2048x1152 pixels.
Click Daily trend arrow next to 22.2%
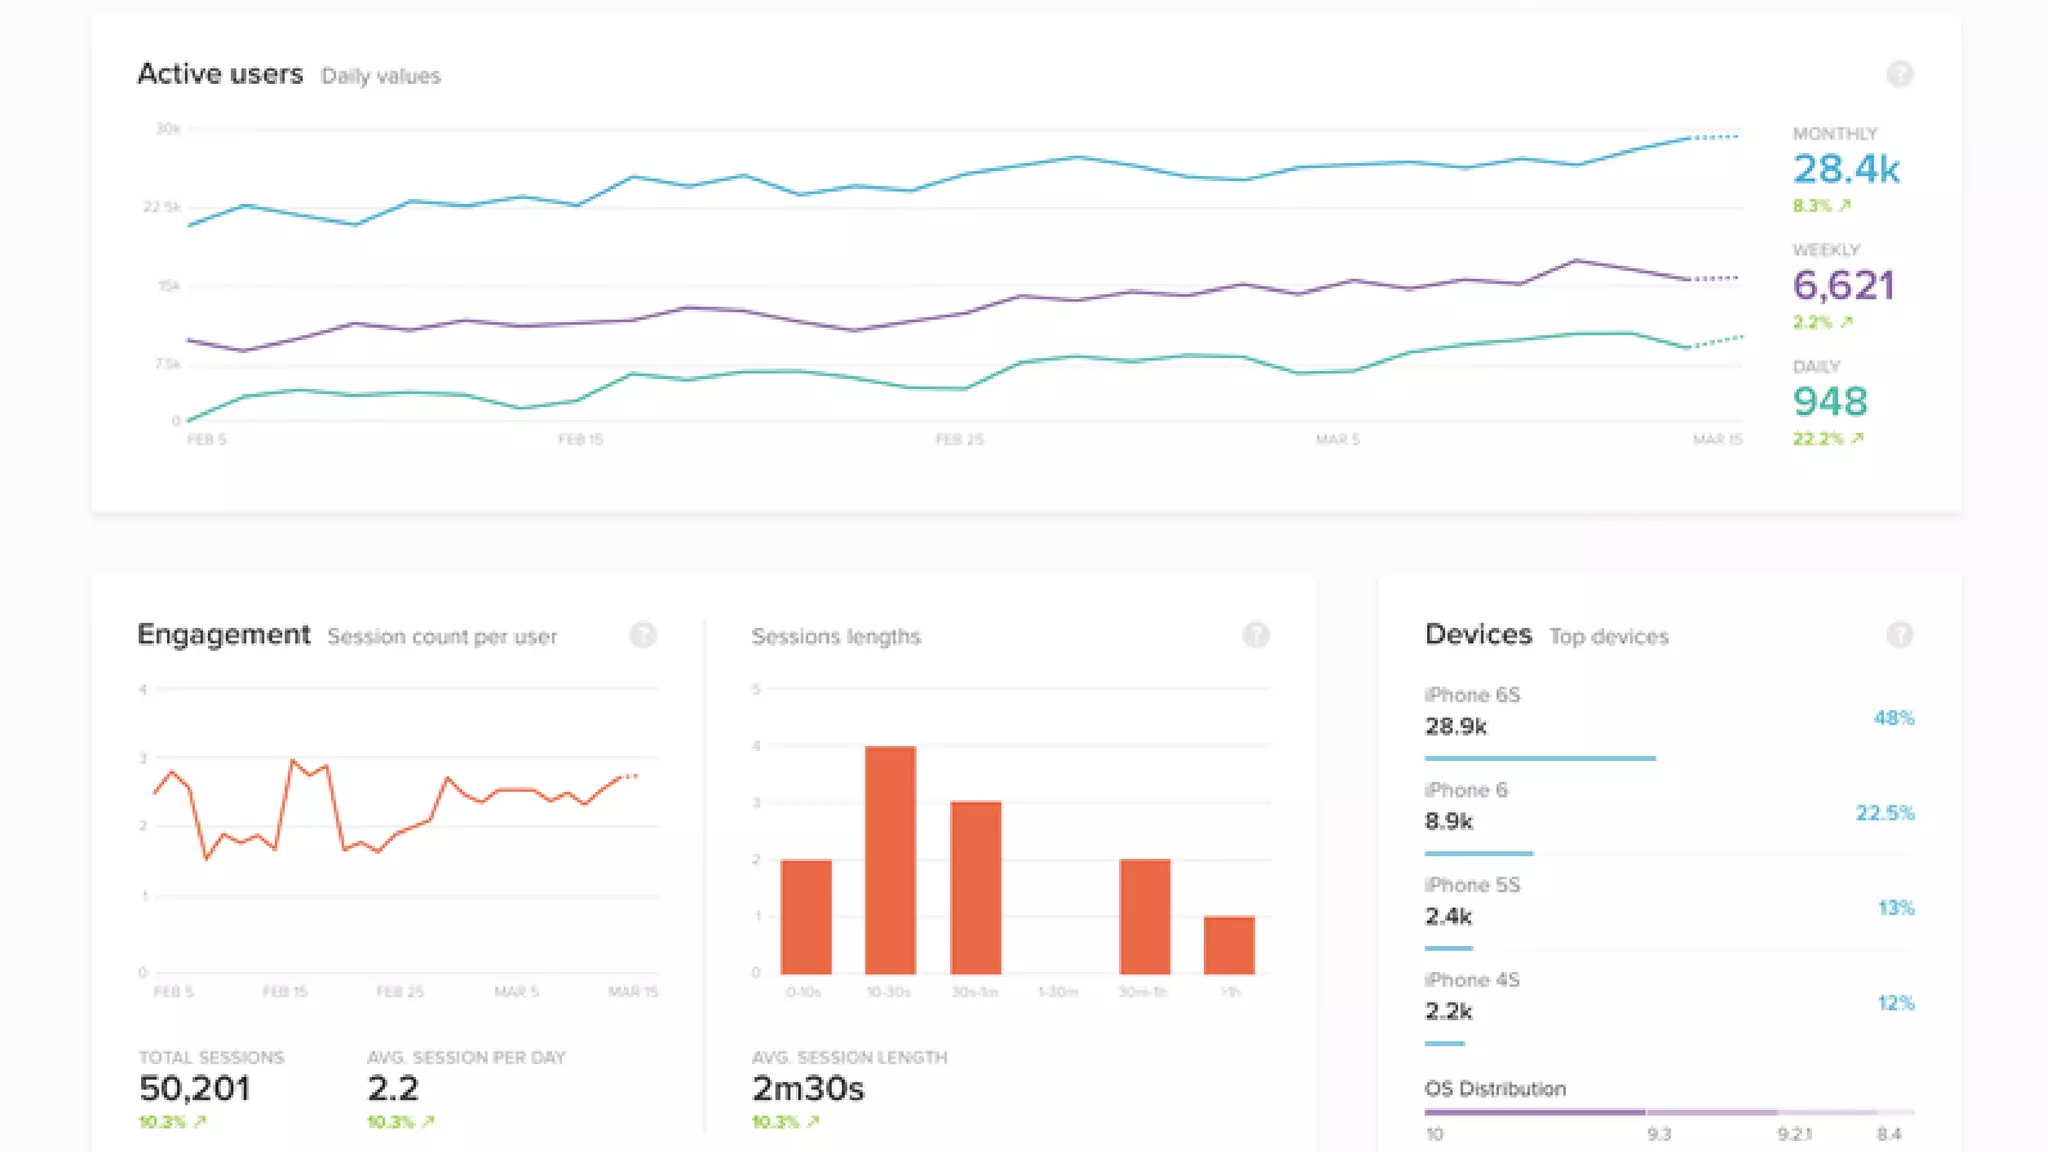(x=1857, y=439)
